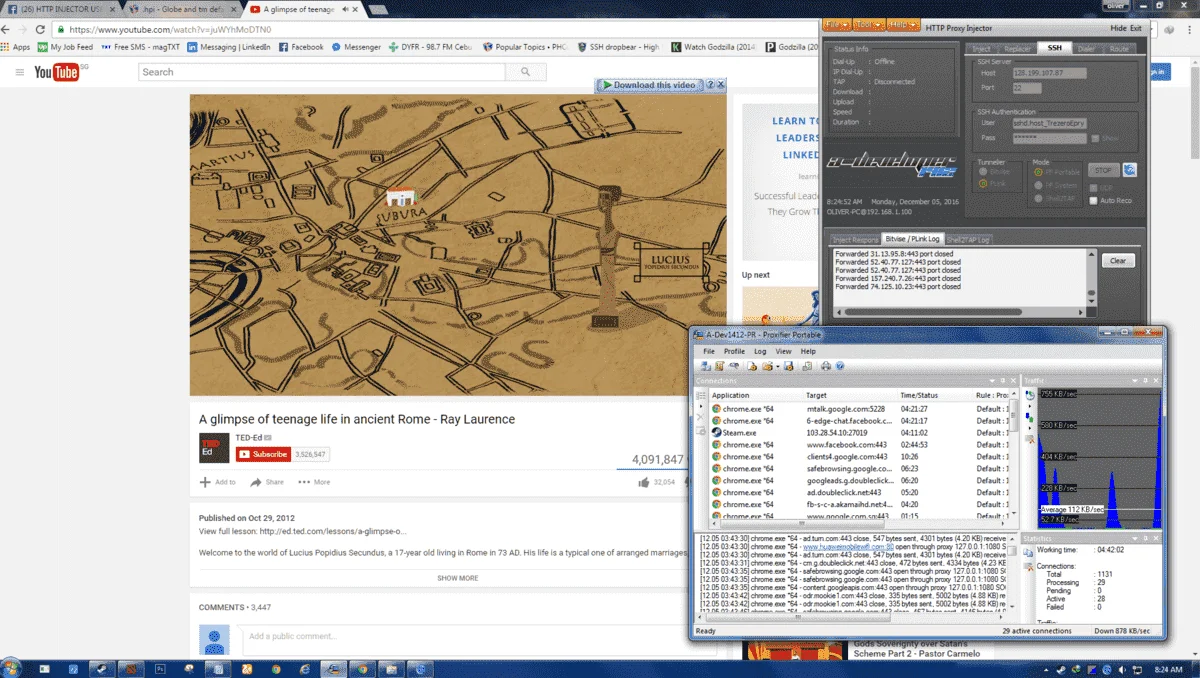Toggle the UDP checkbox in HTTP Proxy Injector
This screenshot has height=678, width=1200.
point(1093,188)
